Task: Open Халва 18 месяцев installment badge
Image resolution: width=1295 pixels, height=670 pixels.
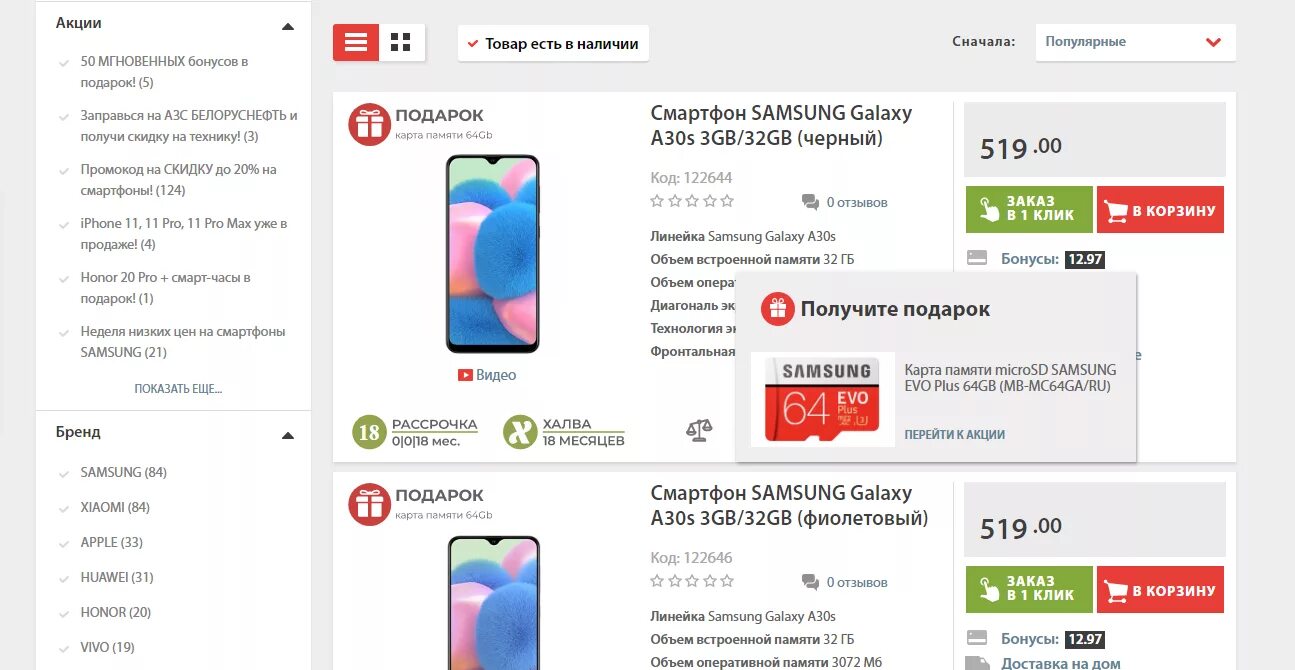Action: click(565, 432)
